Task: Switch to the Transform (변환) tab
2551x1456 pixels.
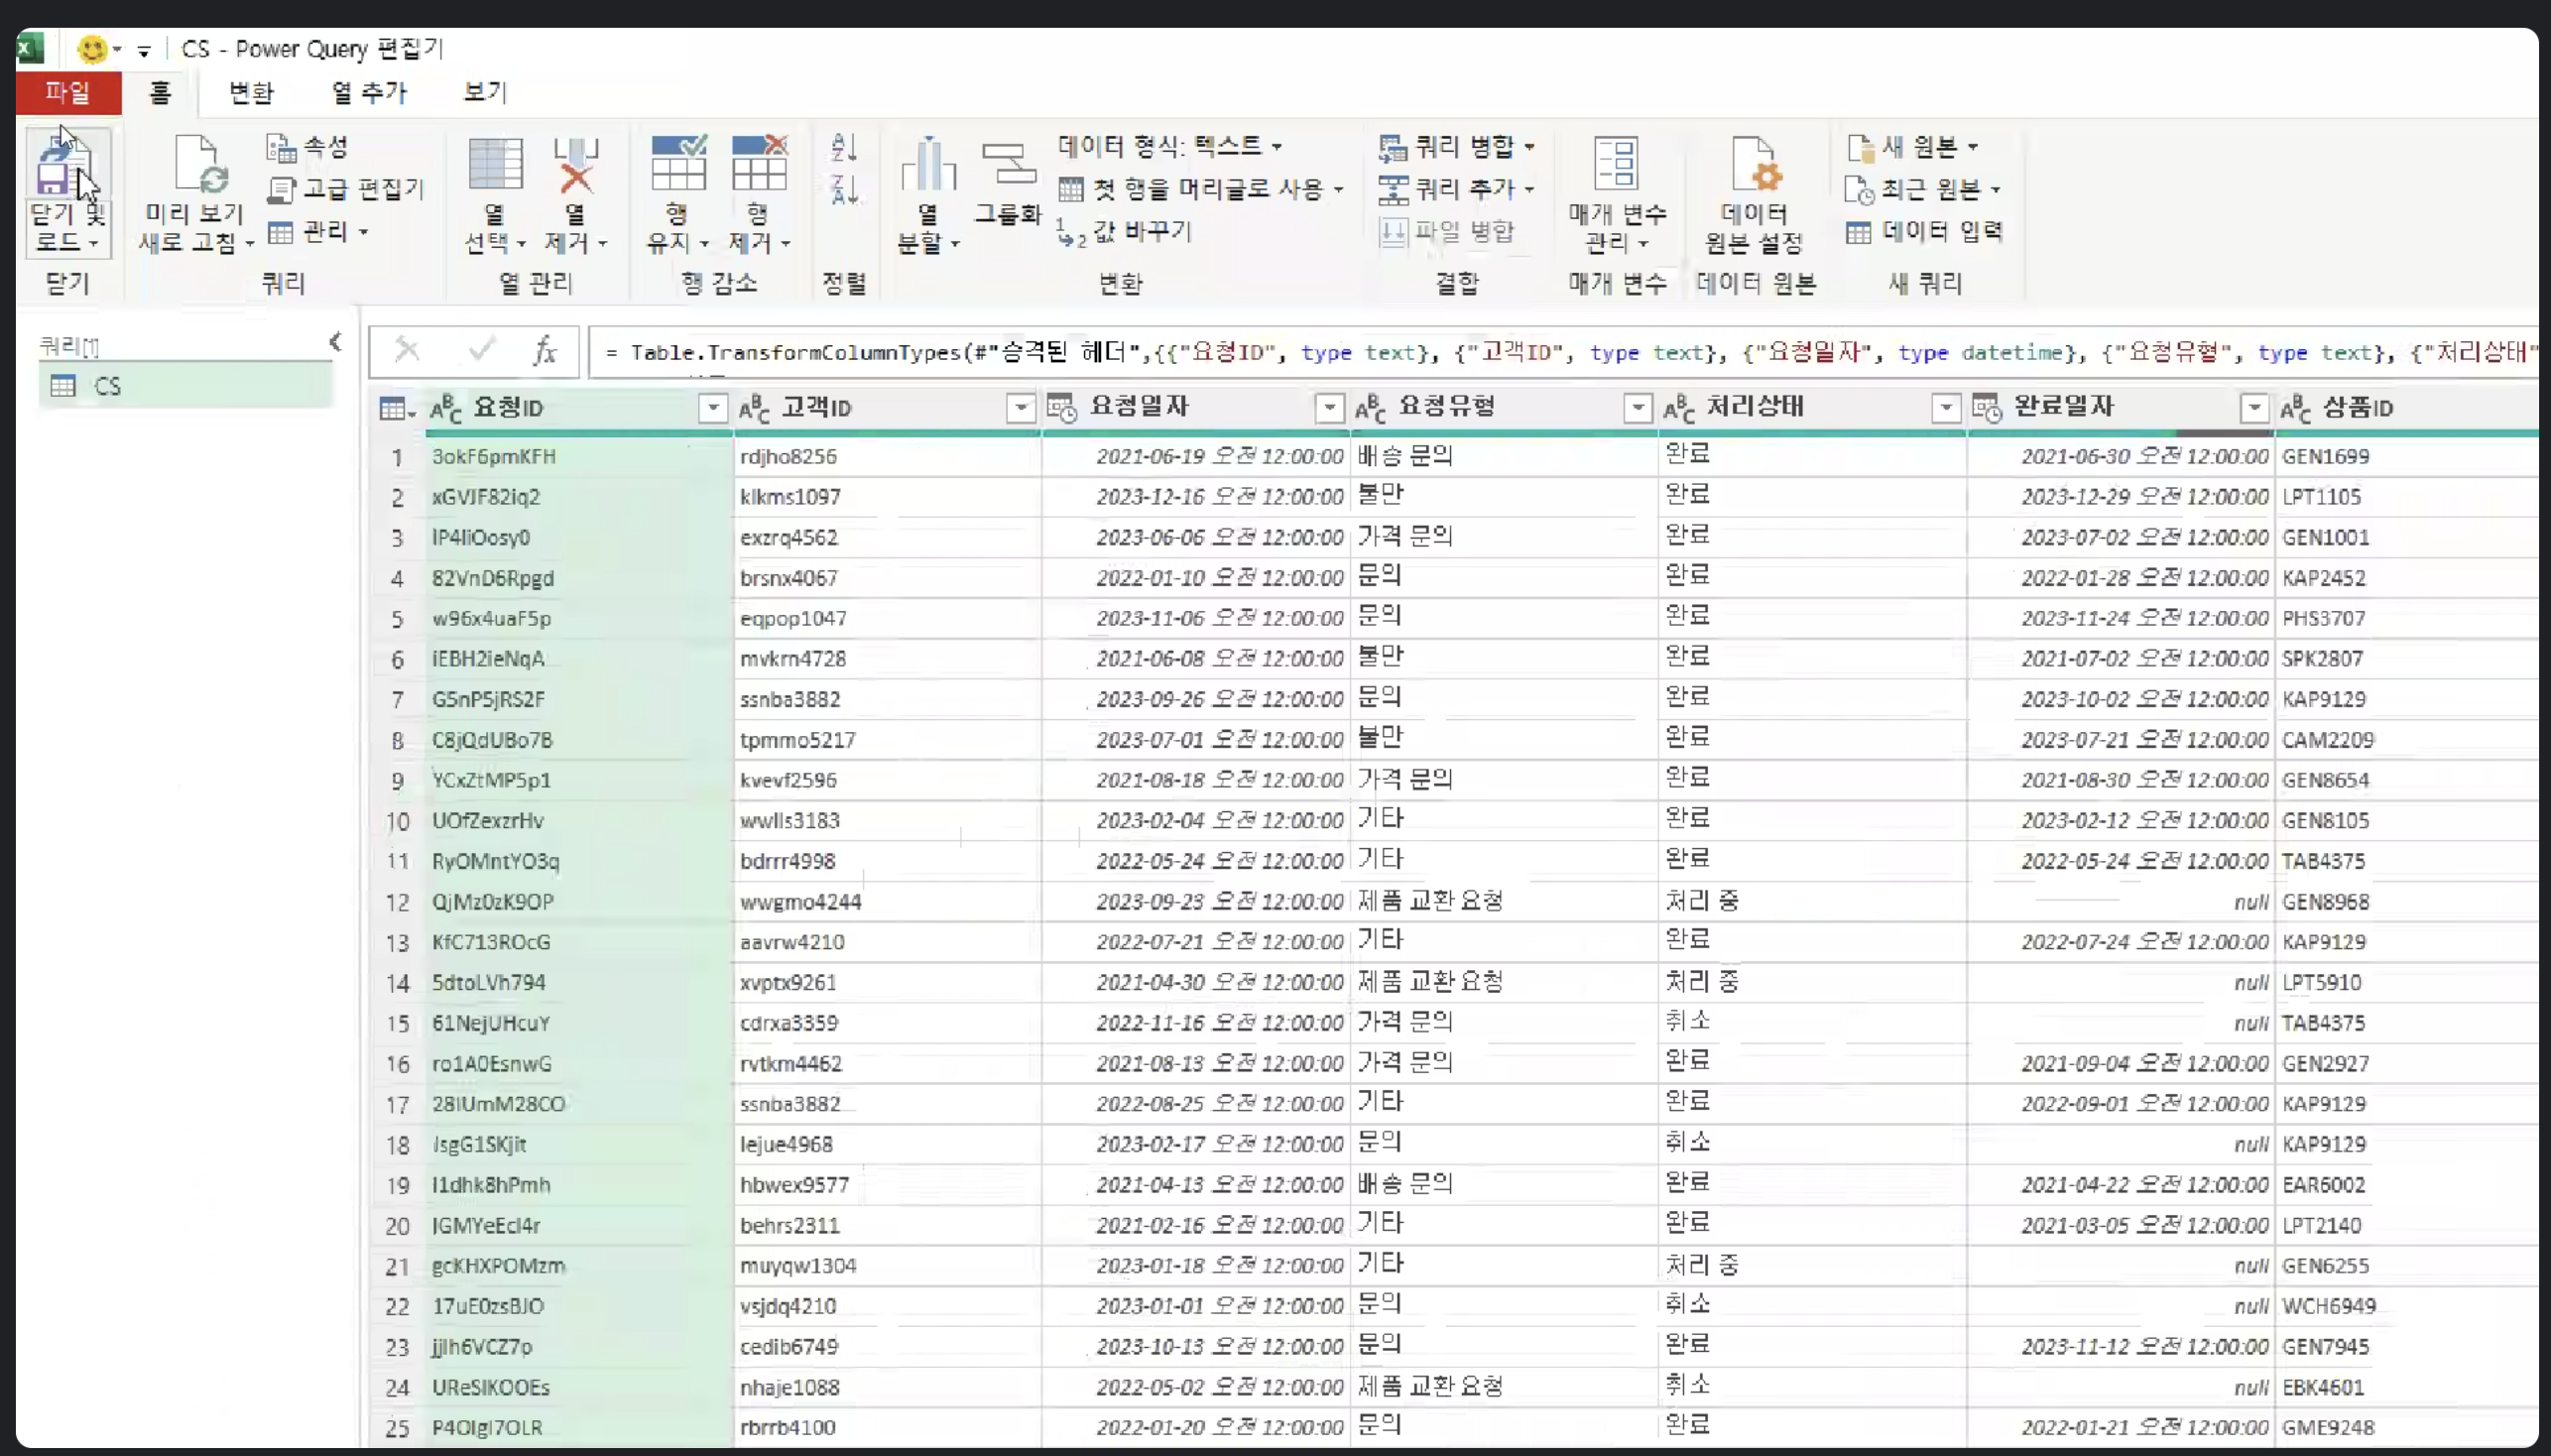Action: [251, 93]
